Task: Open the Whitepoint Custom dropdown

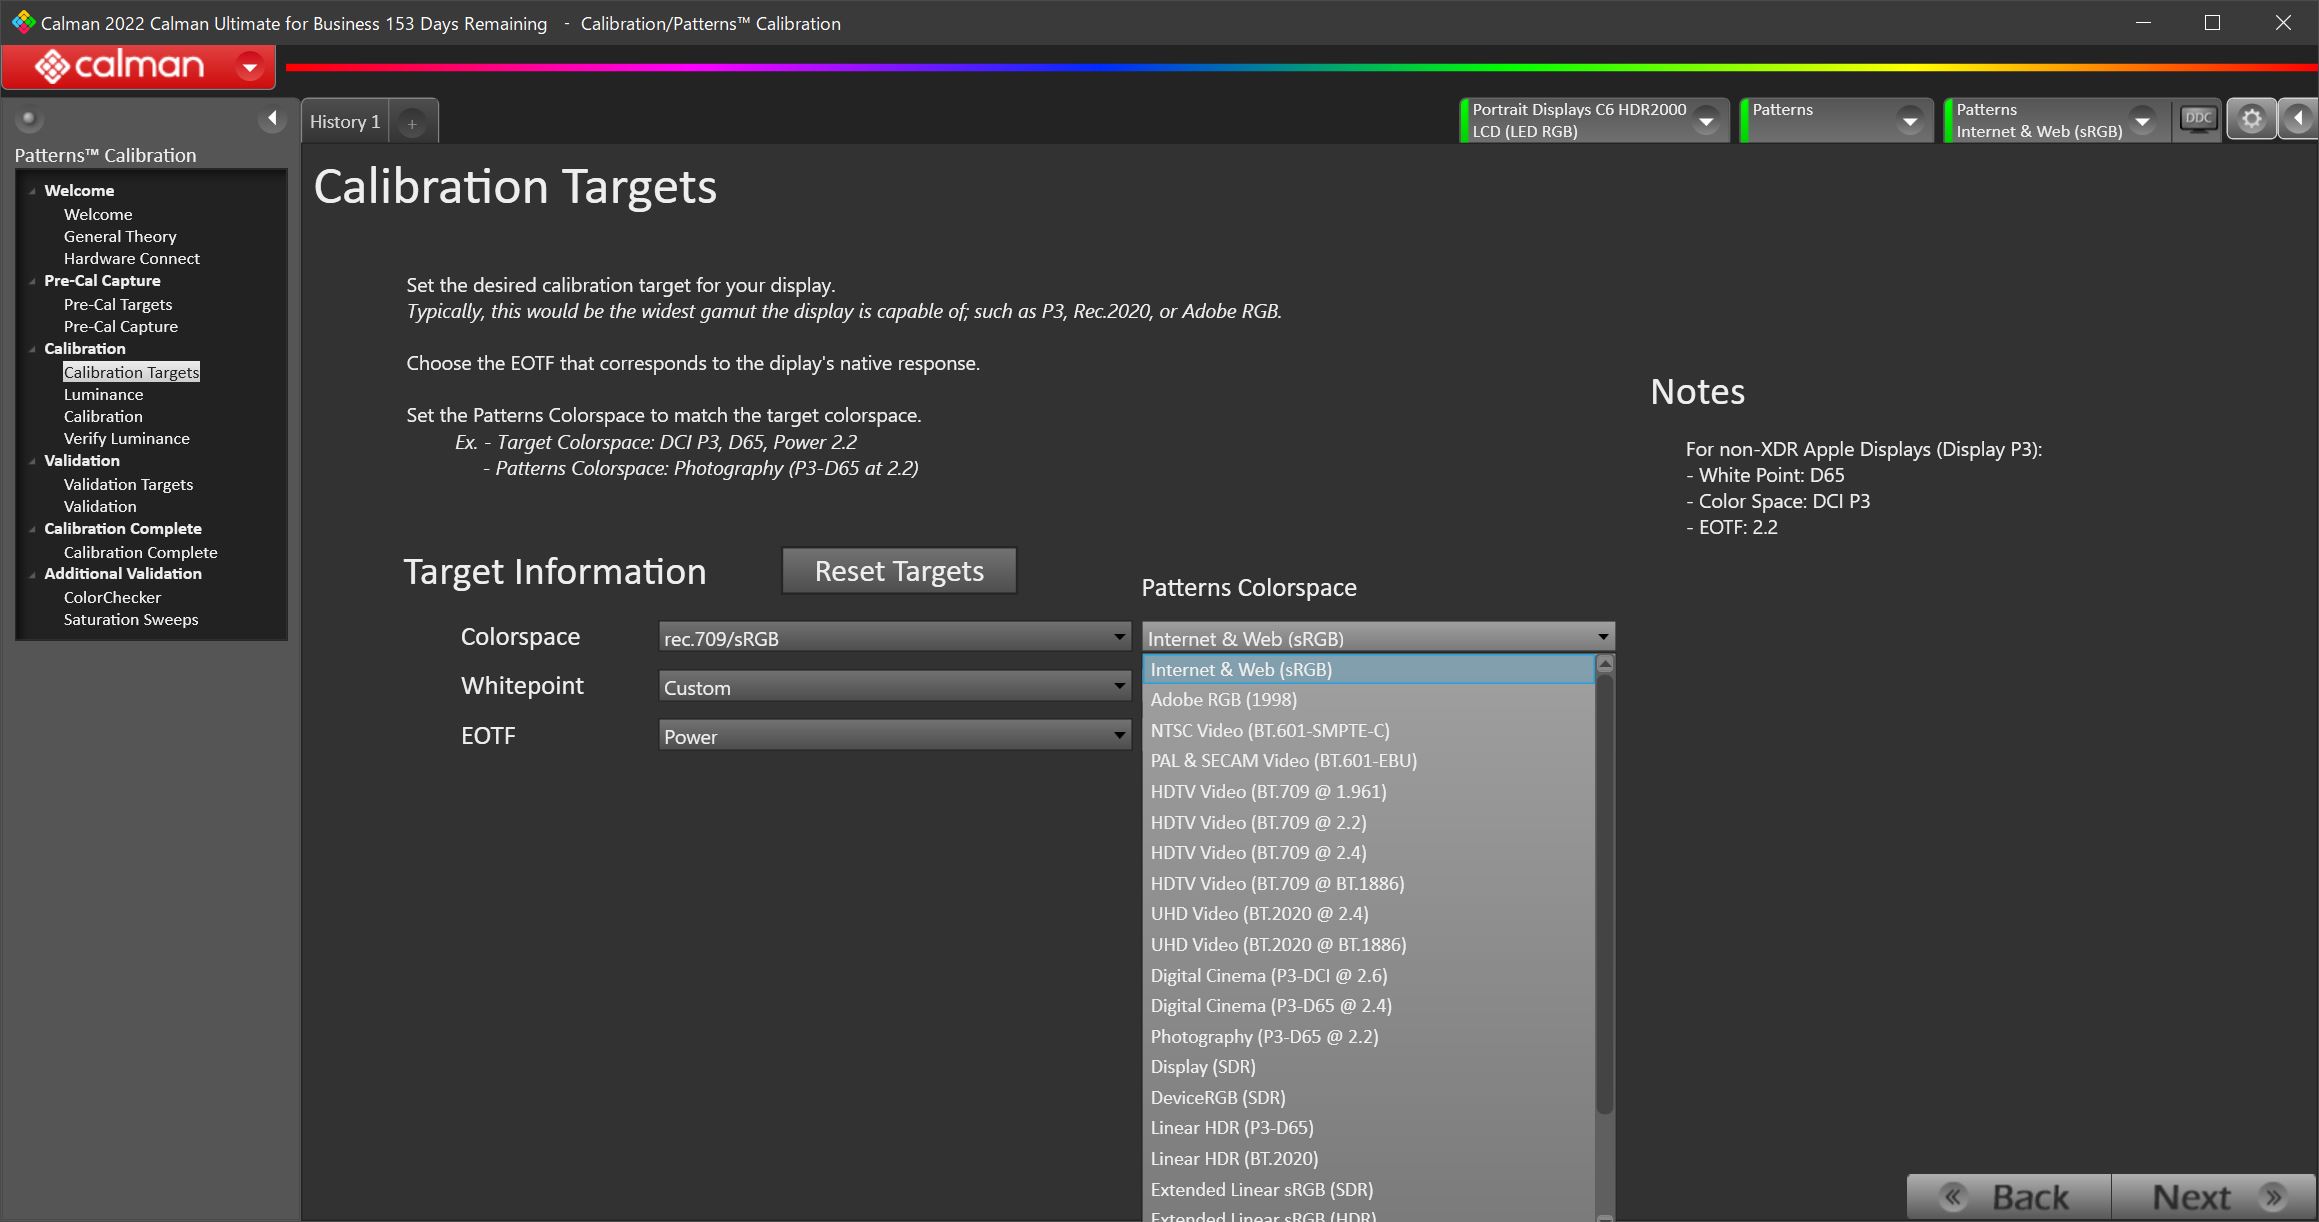Action: point(894,687)
